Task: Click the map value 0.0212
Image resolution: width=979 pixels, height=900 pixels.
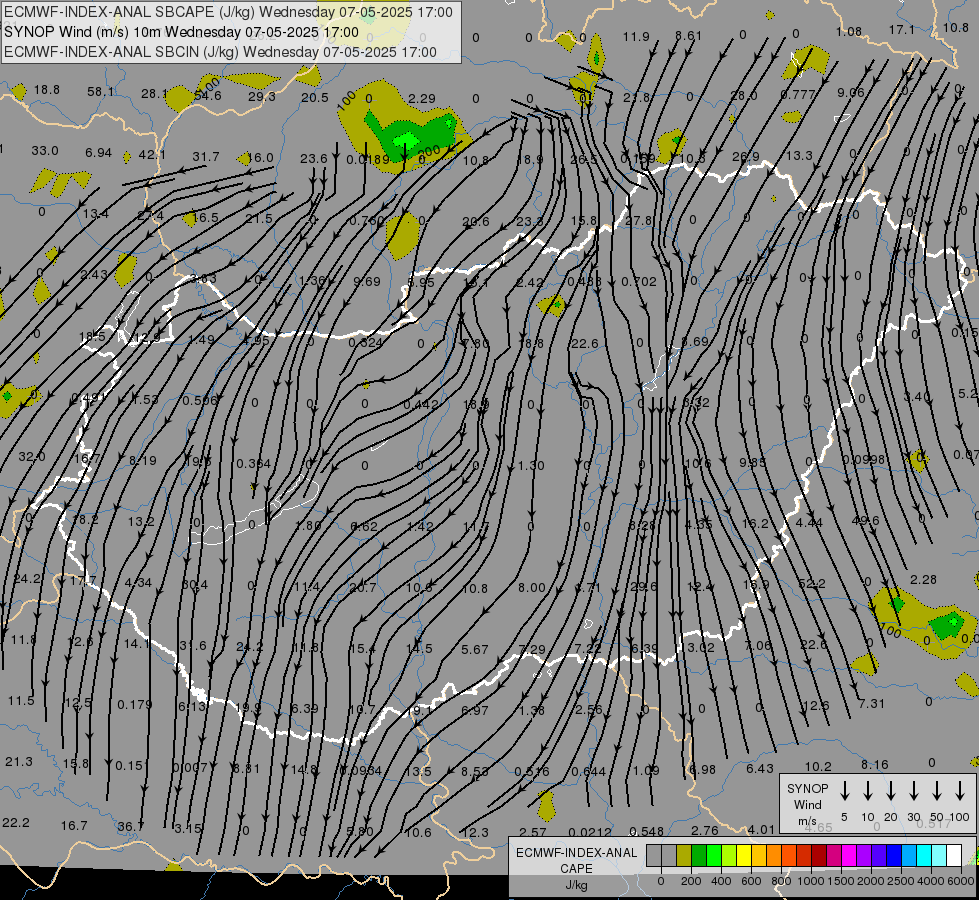Action: (590, 832)
